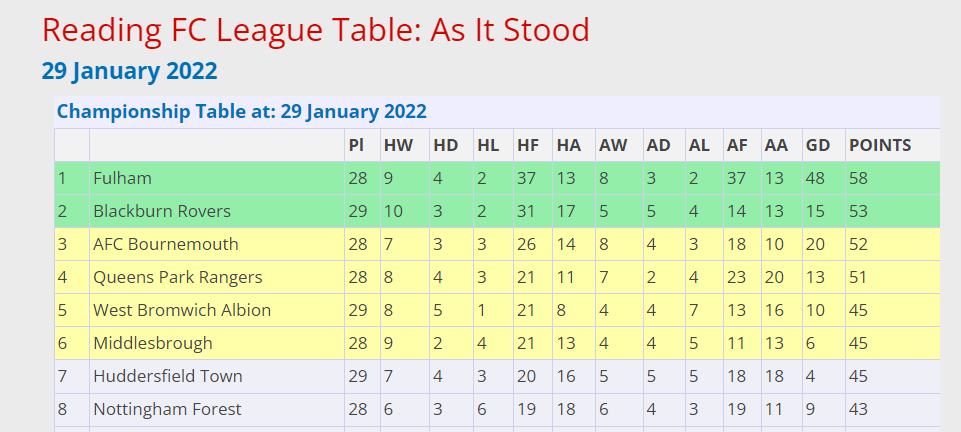Click Fulham's 58 points cell
This screenshot has width=961, height=432.
859,178
